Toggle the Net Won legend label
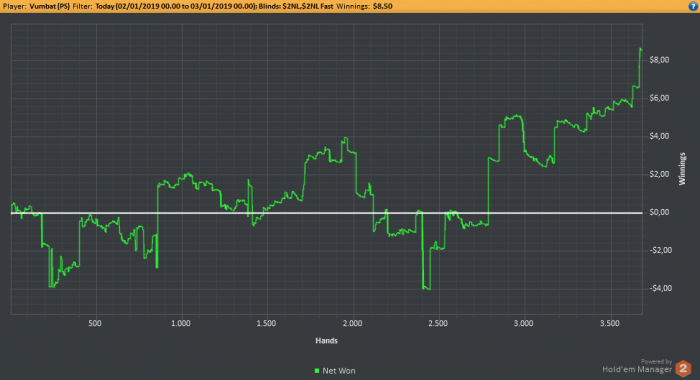Screen dimensions: 700x380 339,371
